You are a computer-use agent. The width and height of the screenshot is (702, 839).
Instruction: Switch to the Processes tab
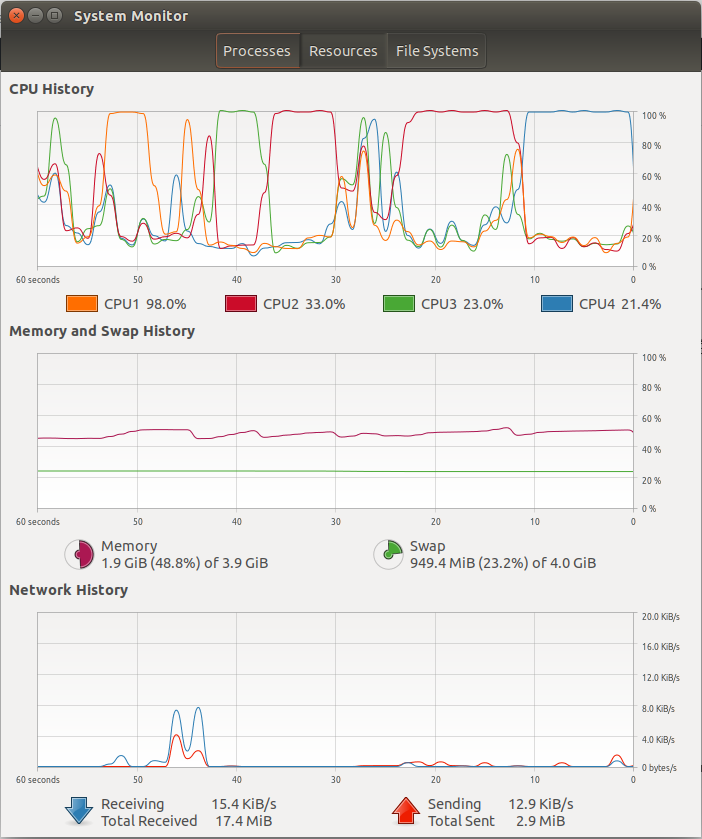(257, 51)
